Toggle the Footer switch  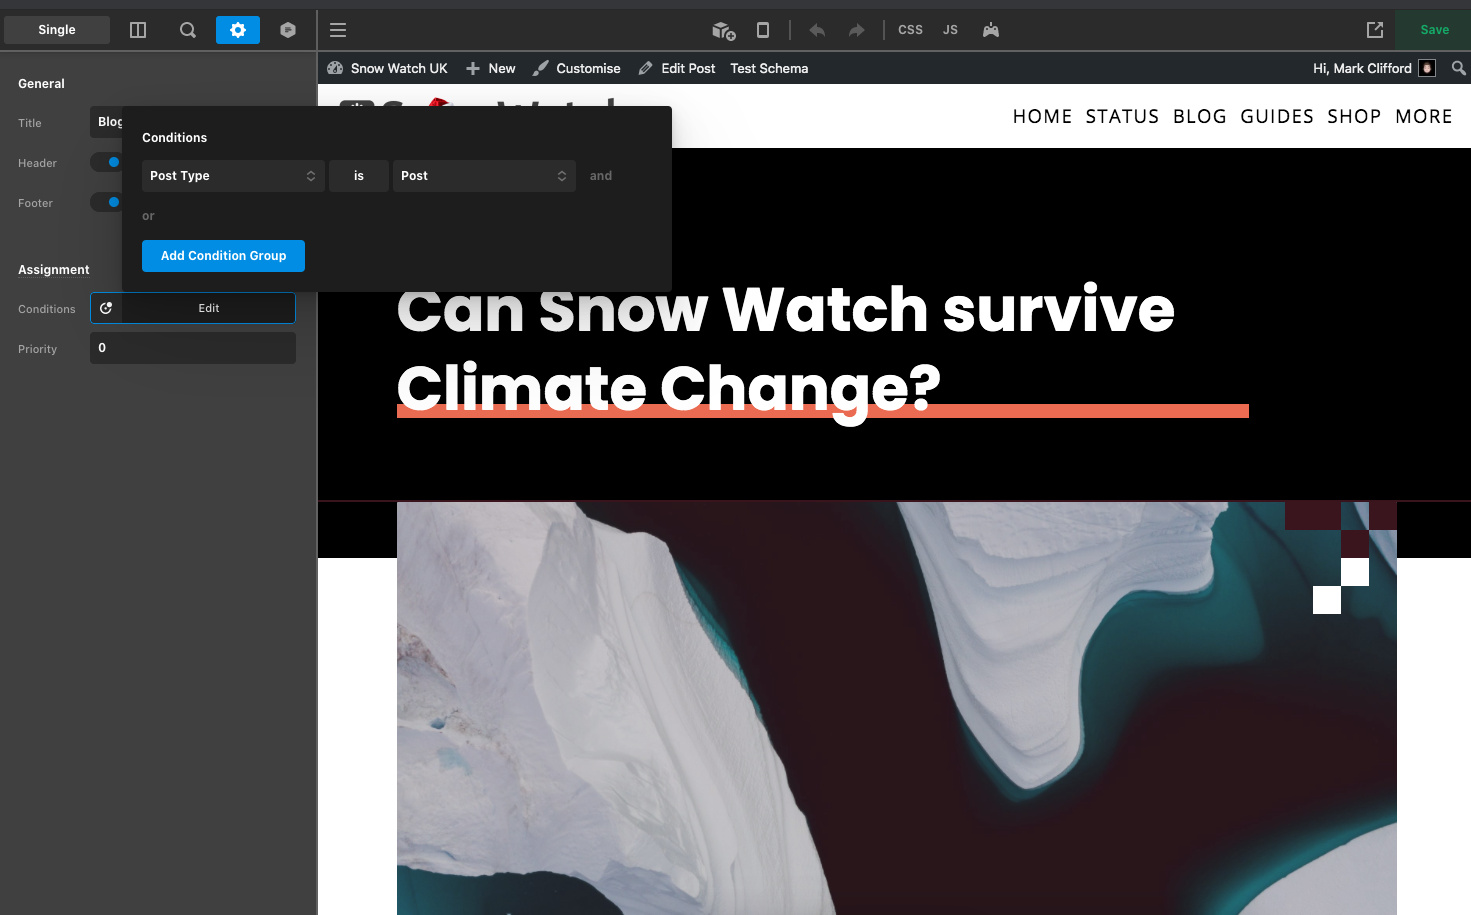pos(106,202)
